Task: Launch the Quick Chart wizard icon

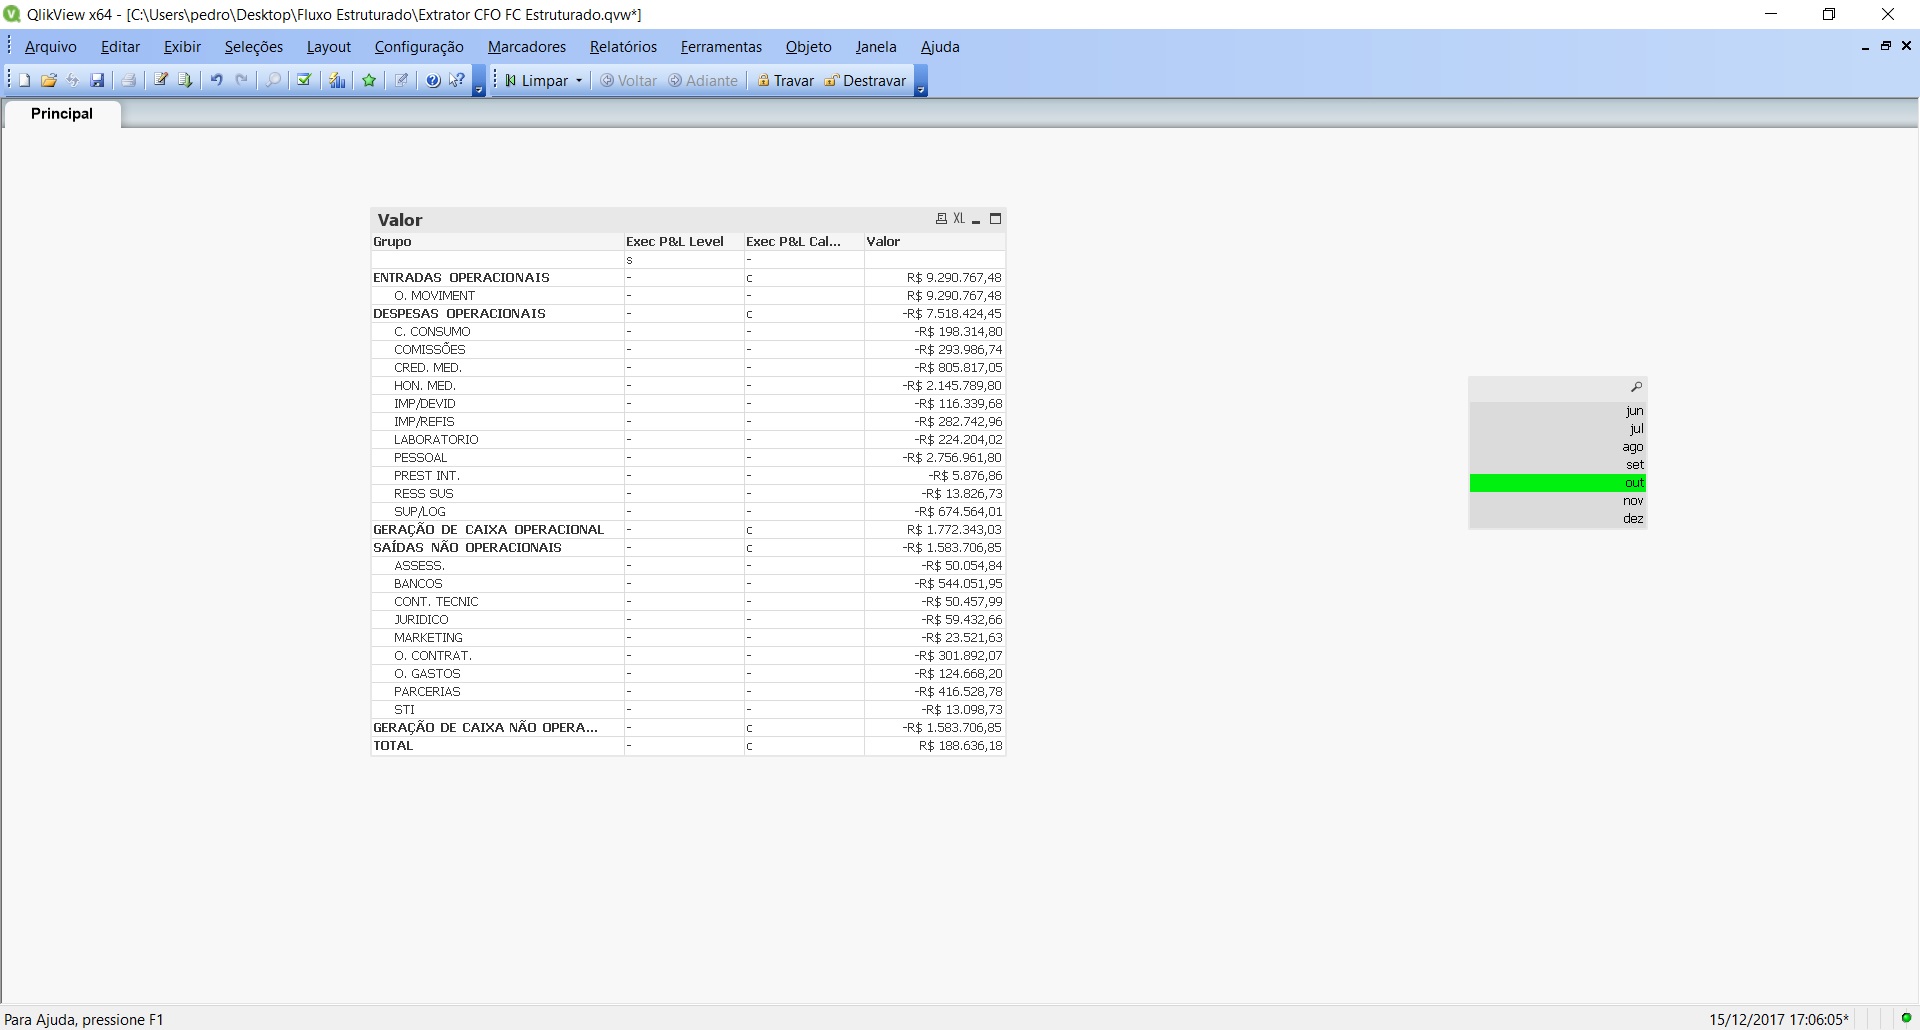Action: (x=337, y=81)
